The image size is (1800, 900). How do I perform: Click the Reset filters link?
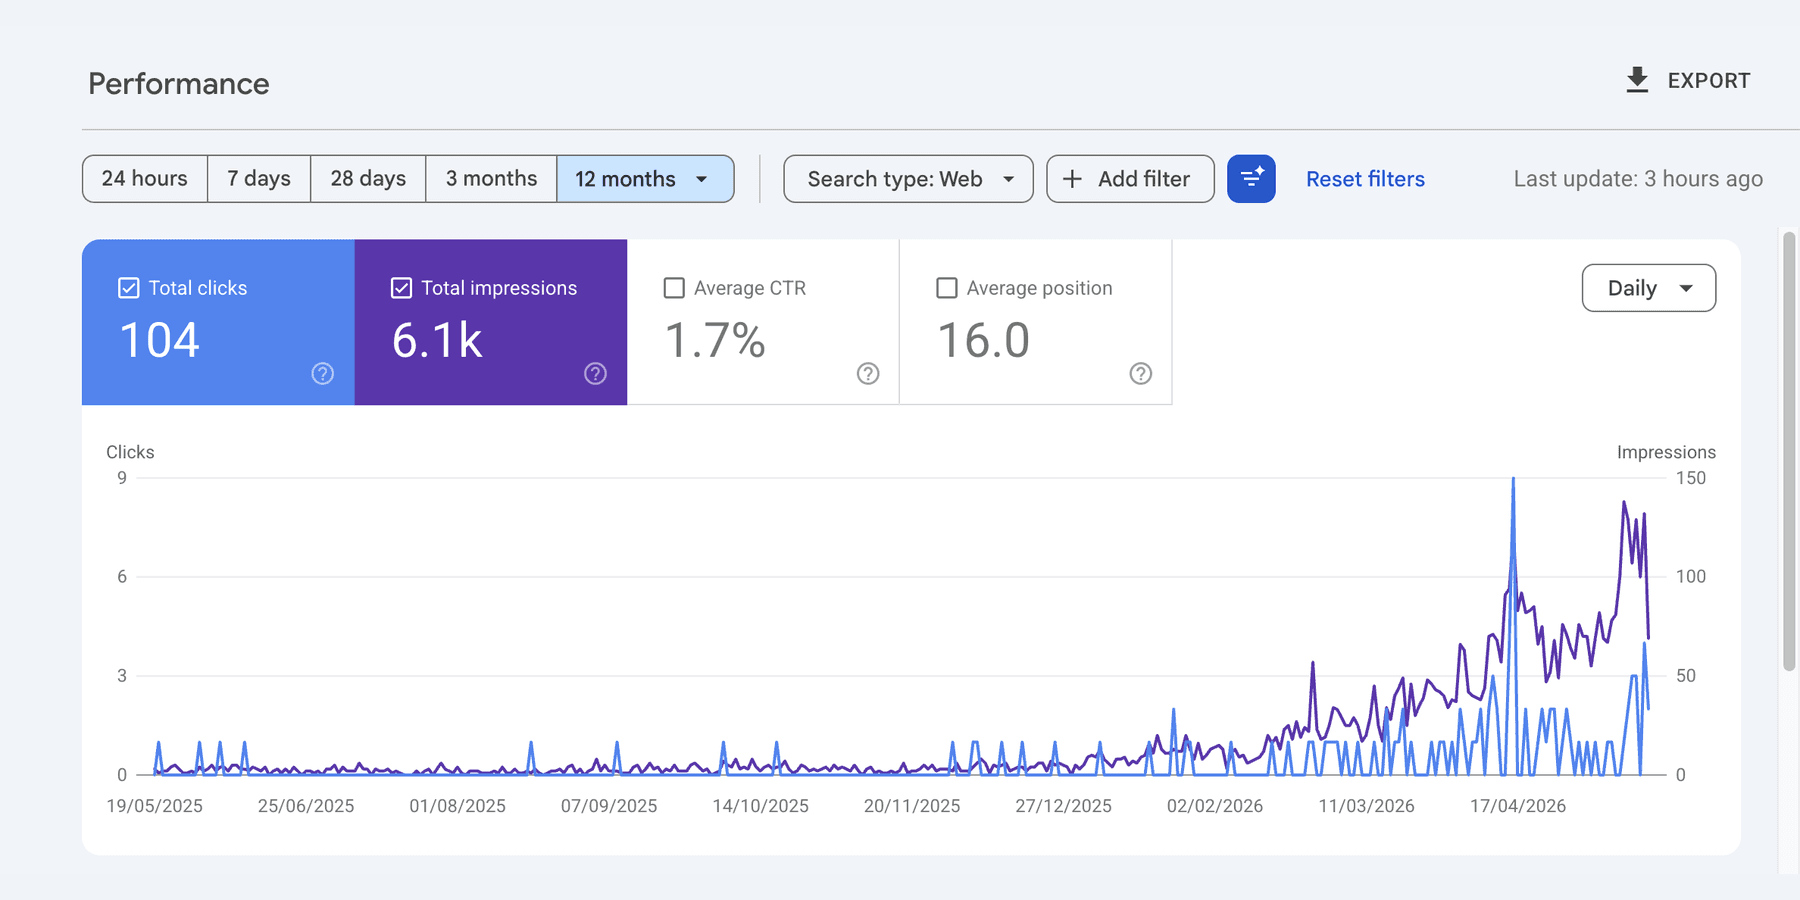click(1365, 179)
